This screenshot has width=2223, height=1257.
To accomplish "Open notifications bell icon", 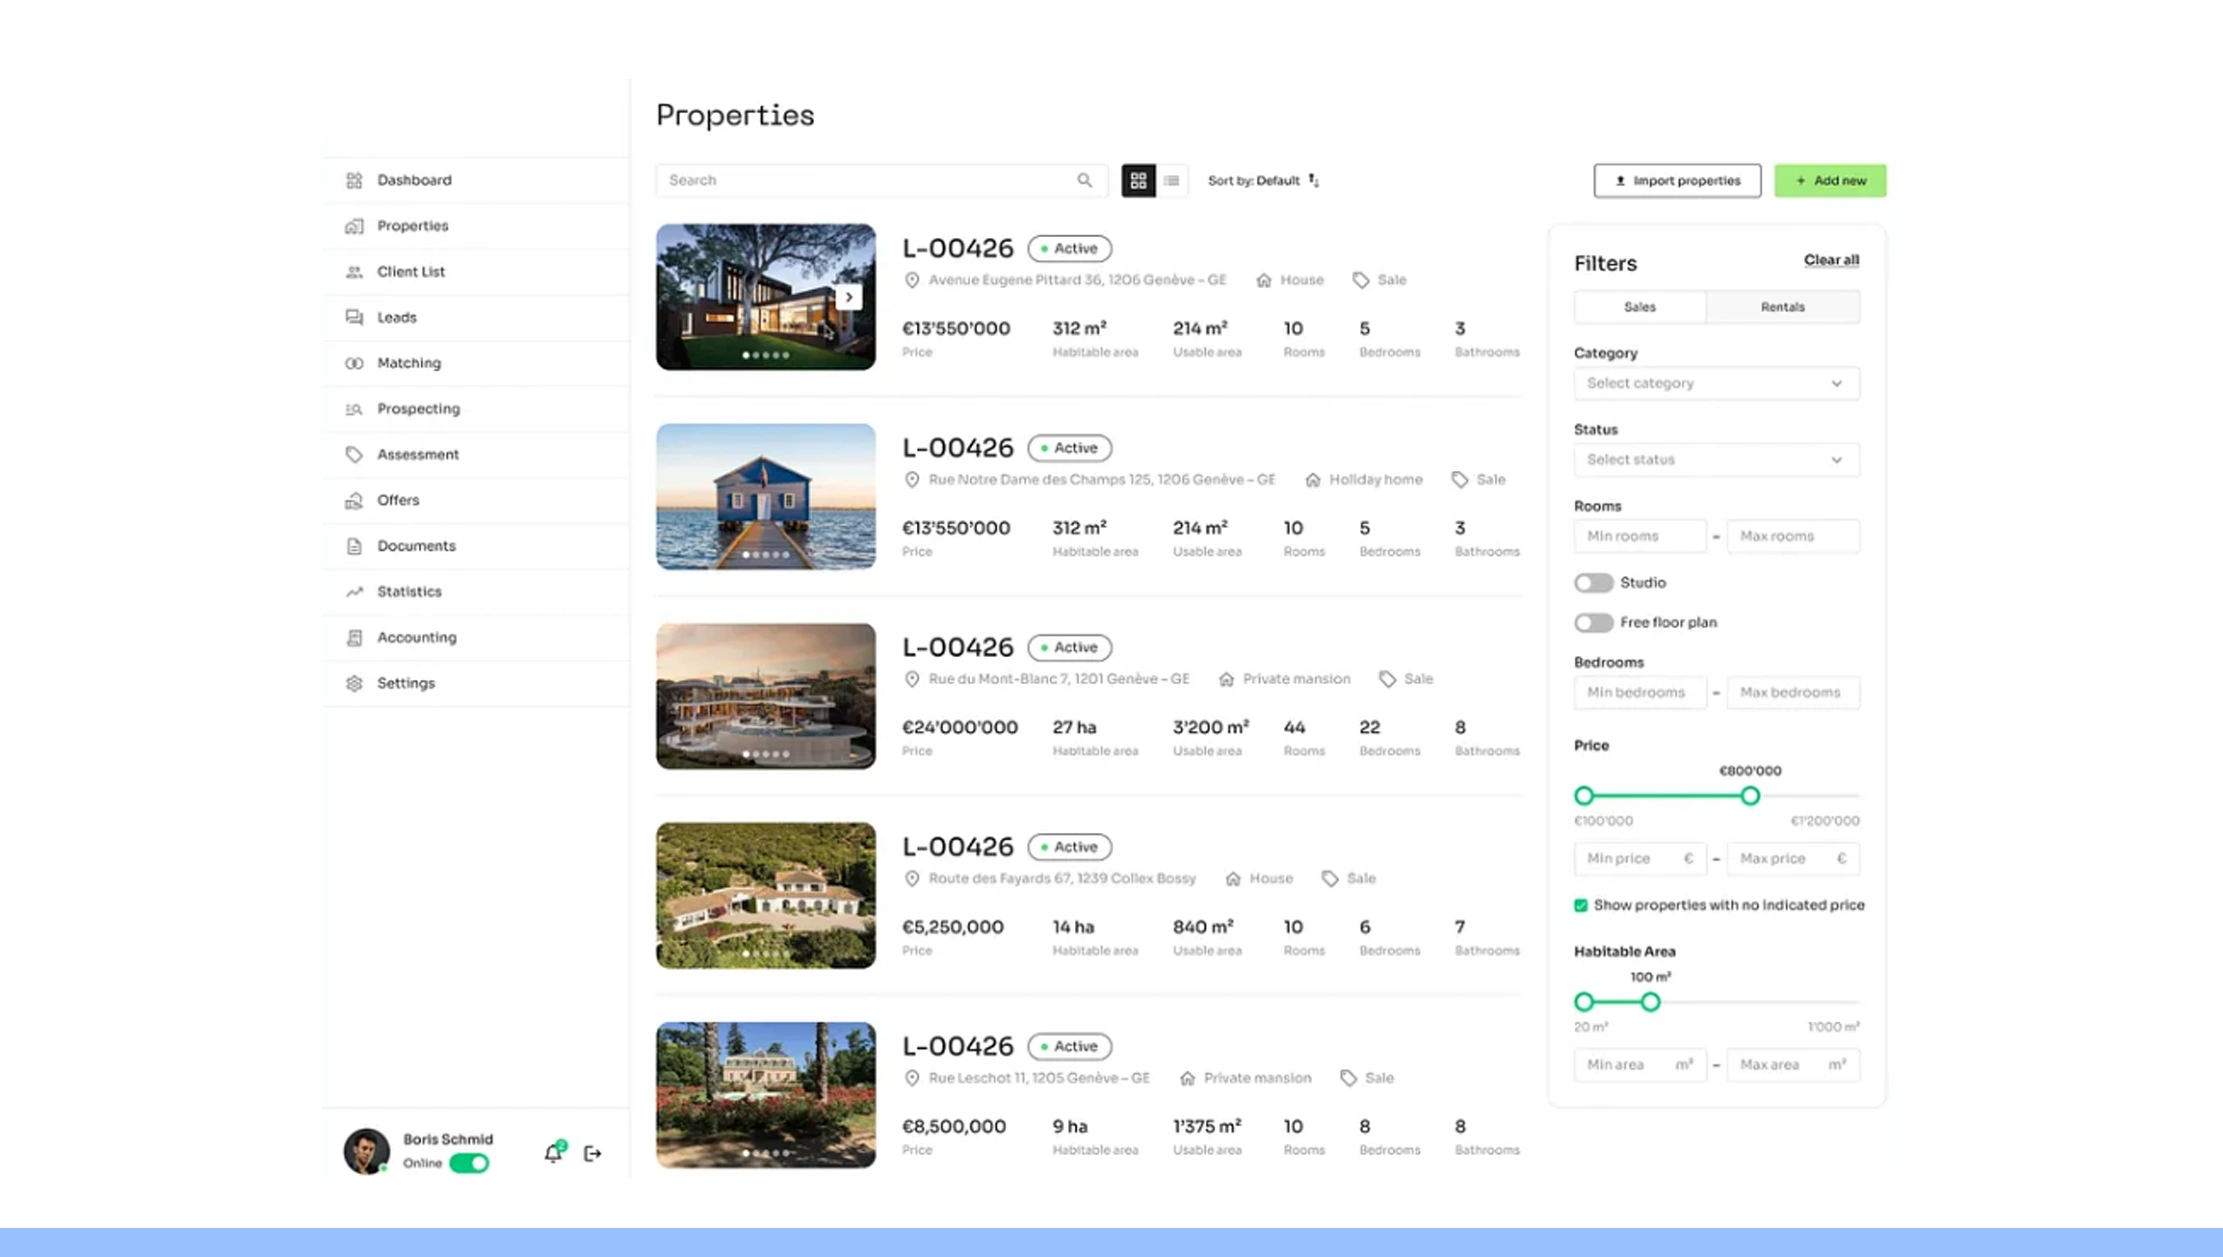I will [x=553, y=1153].
